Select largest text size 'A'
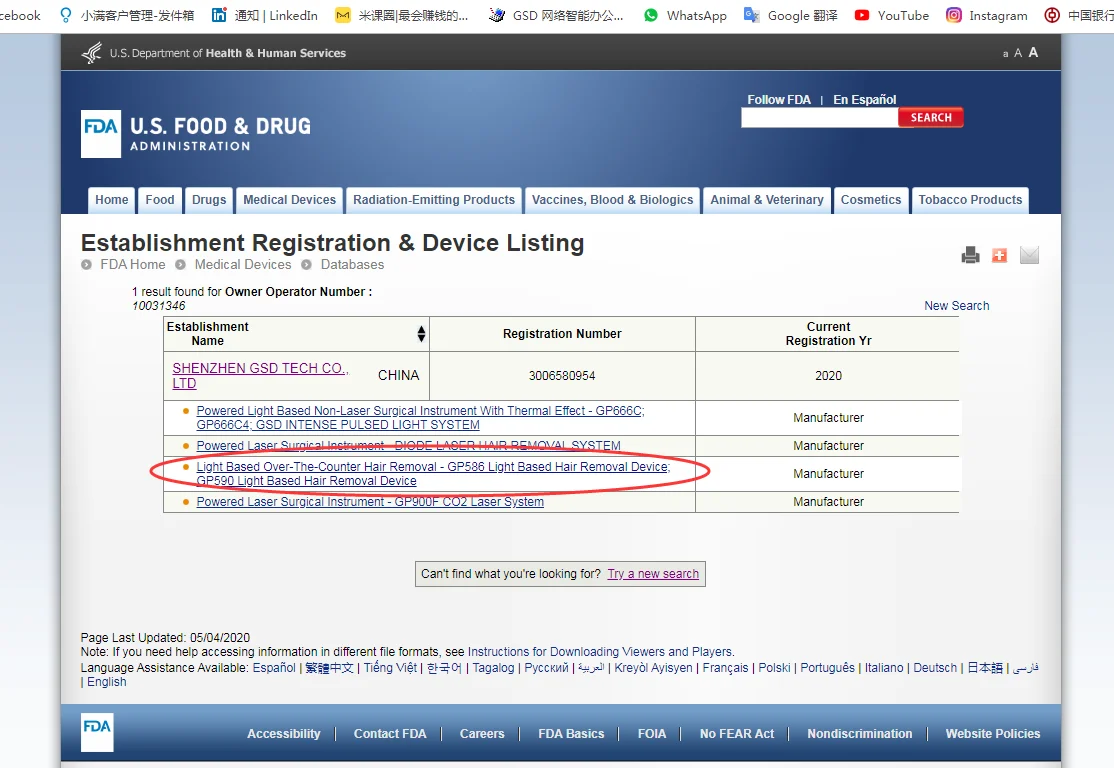Image resolution: width=1114 pixels, height=768 pixels. click(1033, 53)
